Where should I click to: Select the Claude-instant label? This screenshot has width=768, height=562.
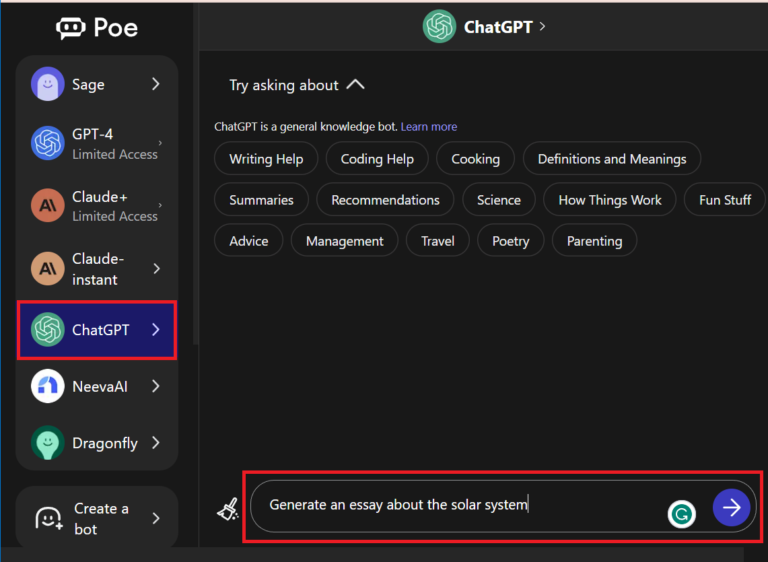(98, 269)
